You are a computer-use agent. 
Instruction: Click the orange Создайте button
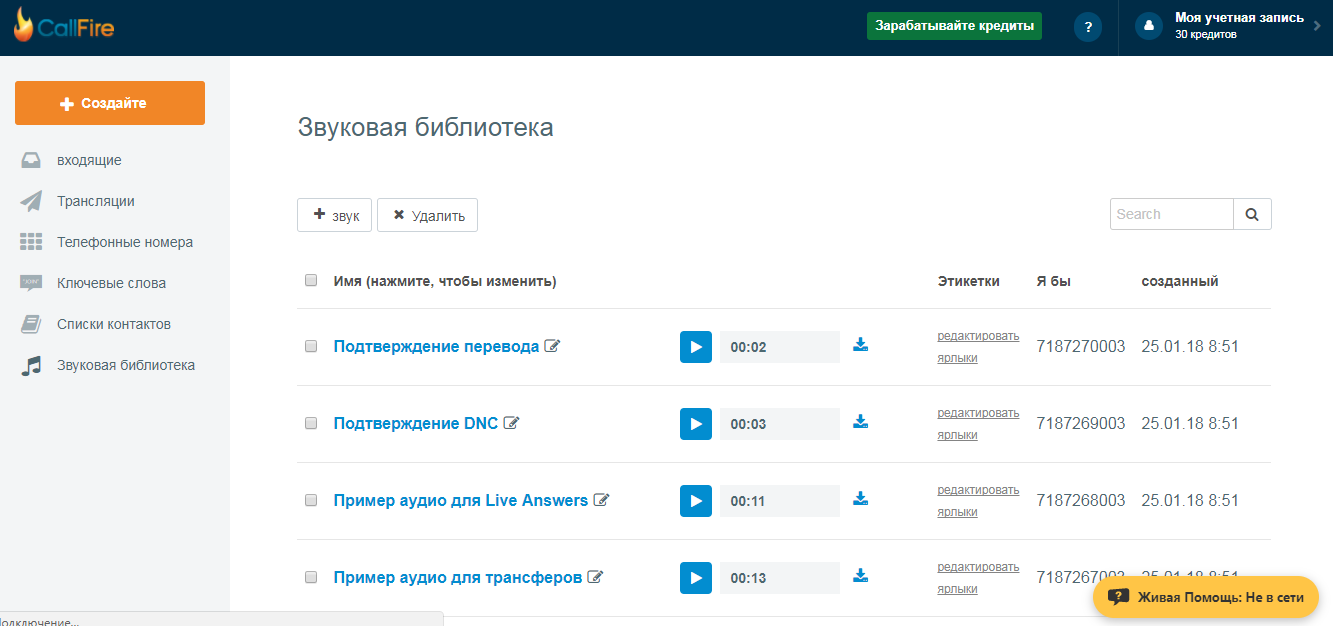tap(110, 103)
